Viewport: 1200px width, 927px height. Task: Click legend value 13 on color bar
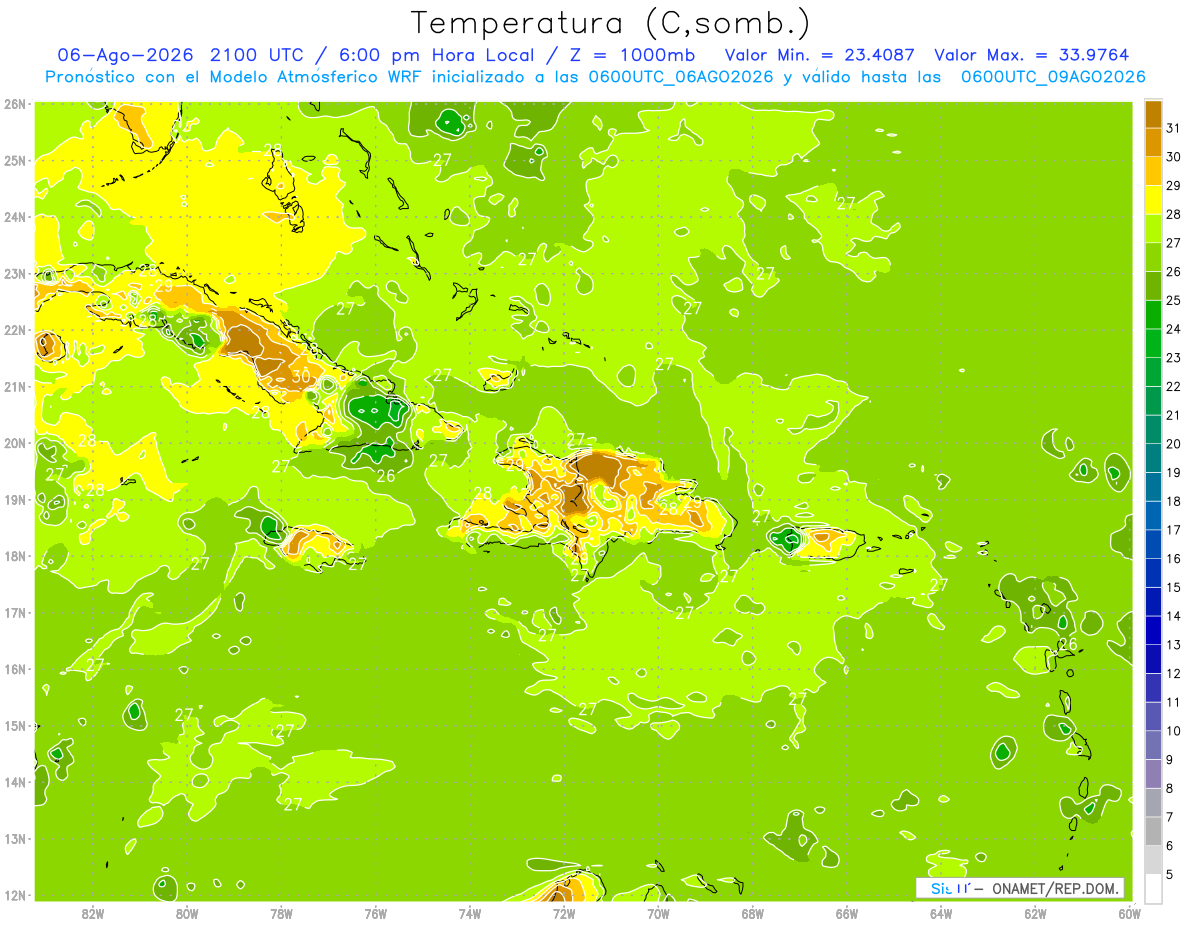pyautogui.click(x=1173, y=645)
